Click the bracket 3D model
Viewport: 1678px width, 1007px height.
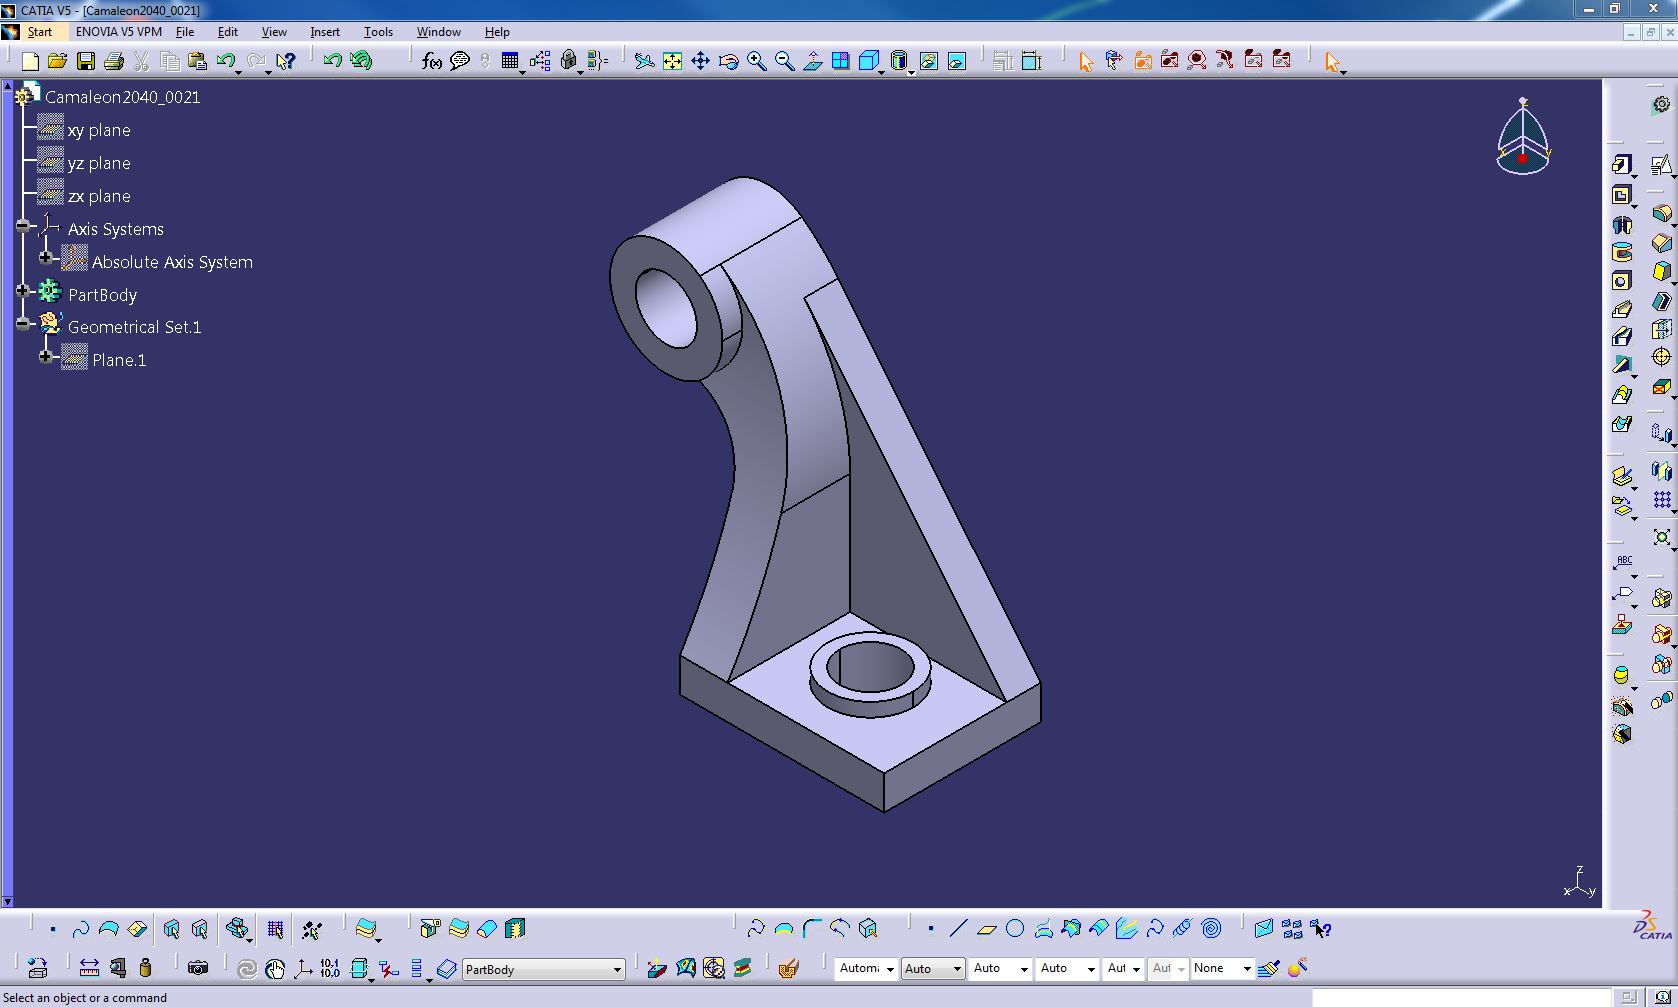click(x=824, y=490)
